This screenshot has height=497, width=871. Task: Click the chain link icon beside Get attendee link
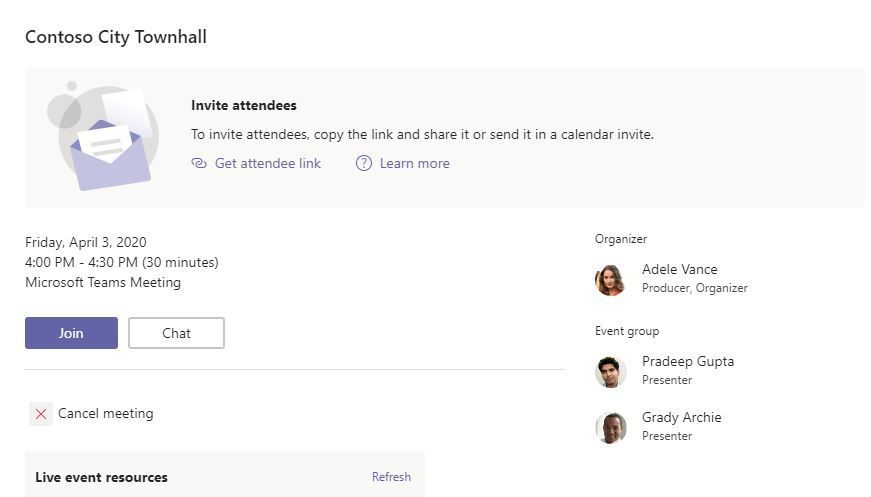coord(199,163)
